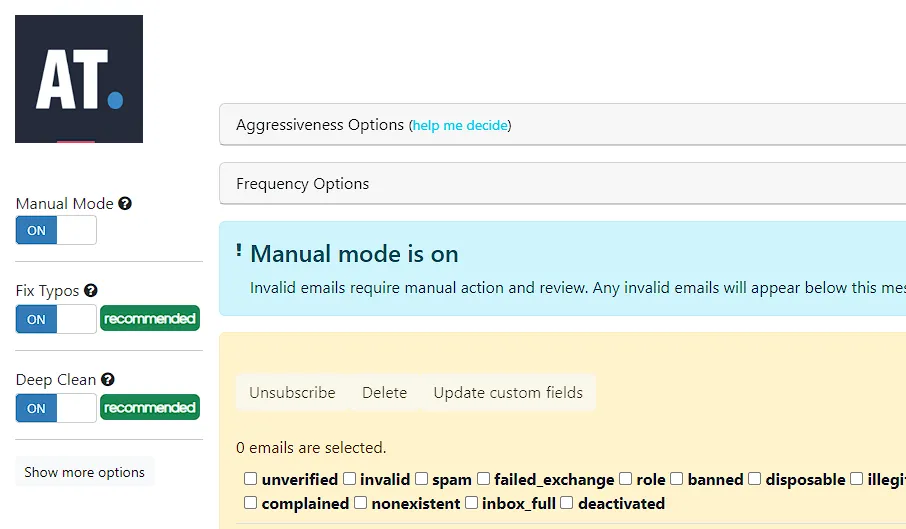Open the help me decide link
The image size is (906, 529).
point(460,125)
